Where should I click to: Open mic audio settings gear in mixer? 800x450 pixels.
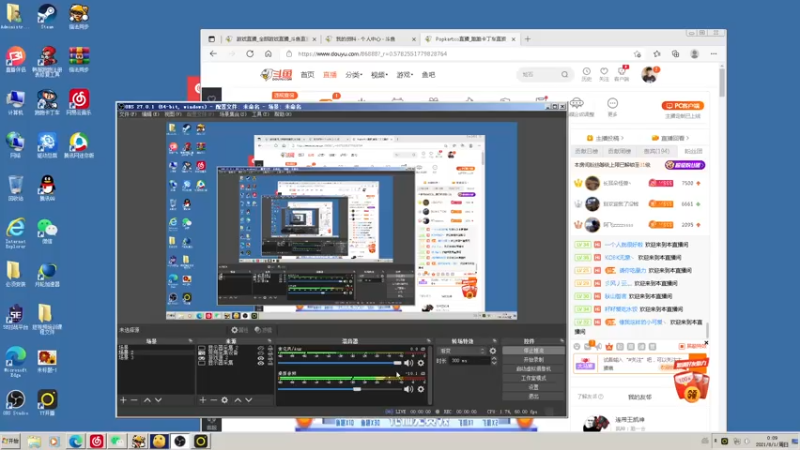pyautogui.click(x=421, y=363)
